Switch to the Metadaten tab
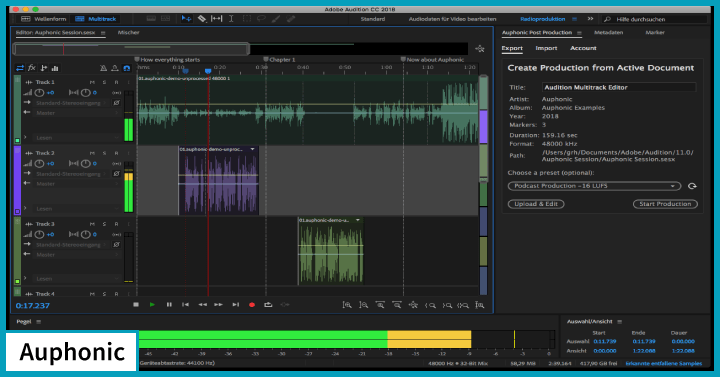 click(608, 33)
